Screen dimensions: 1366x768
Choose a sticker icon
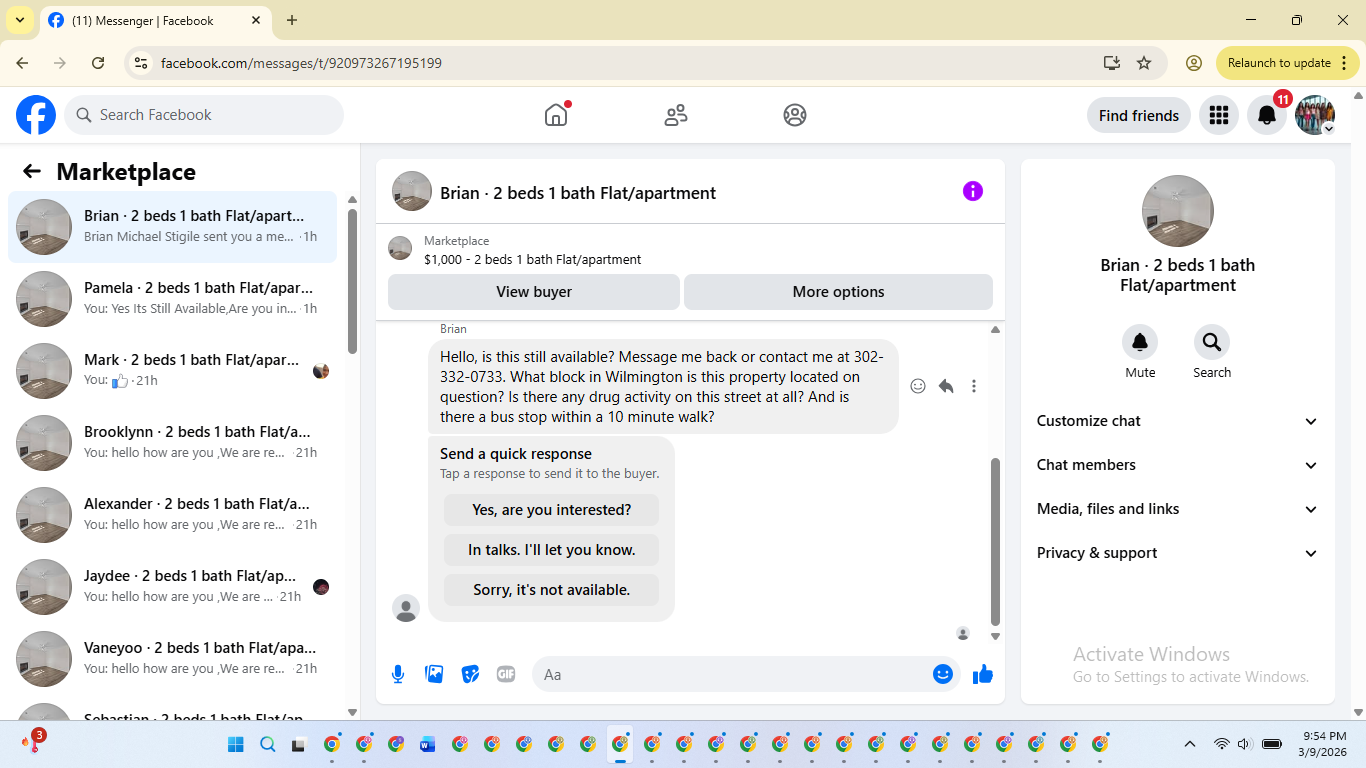[470, 674]
